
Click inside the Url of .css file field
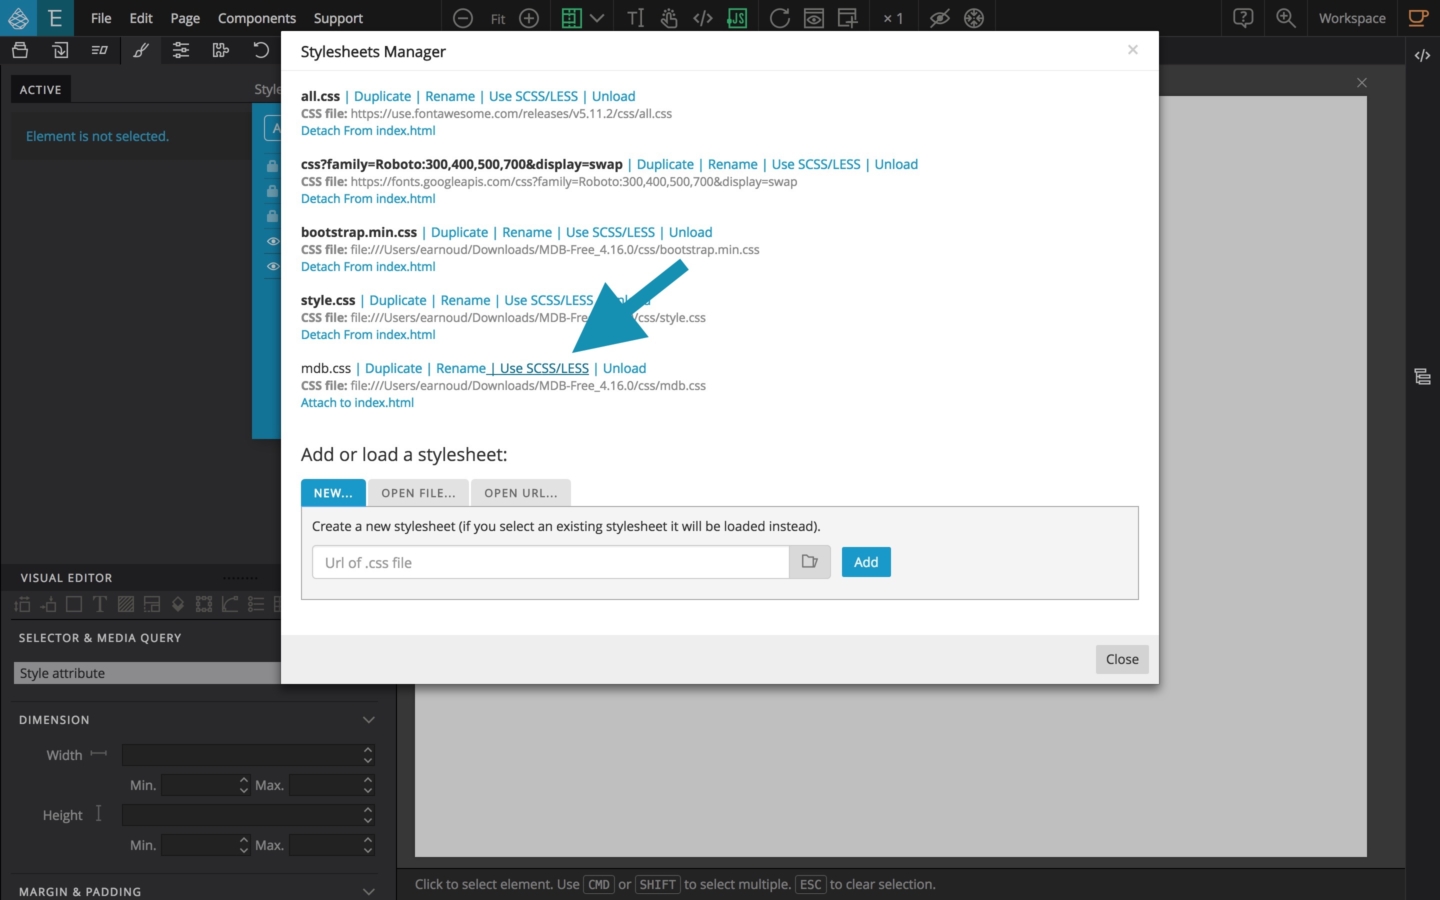click(x=549, y=562)
